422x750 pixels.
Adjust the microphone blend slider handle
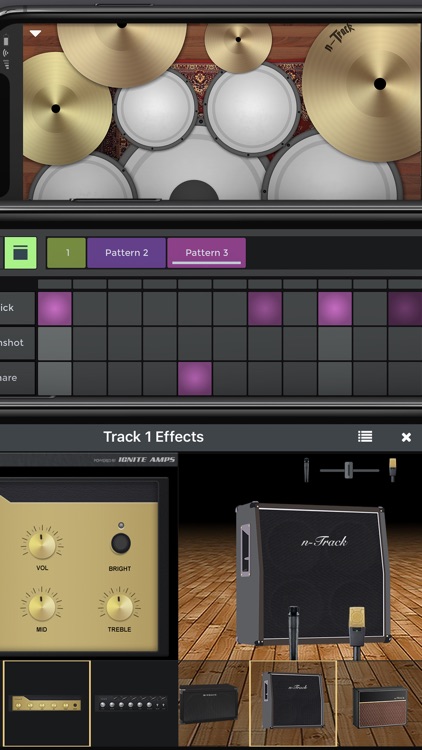348,470
